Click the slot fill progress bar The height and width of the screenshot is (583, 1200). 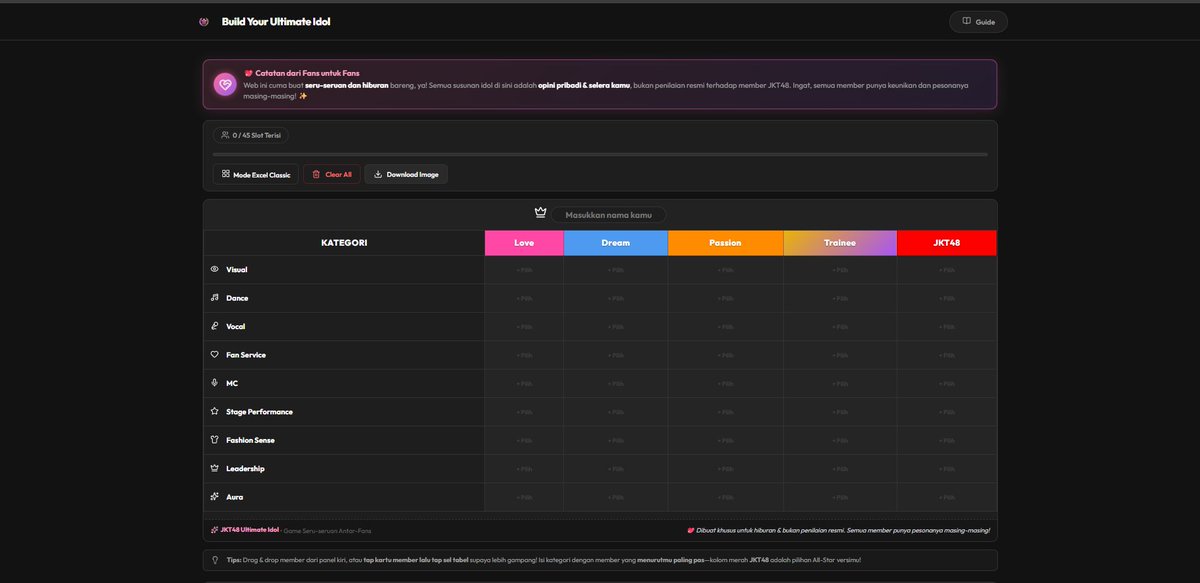point(600,155)
